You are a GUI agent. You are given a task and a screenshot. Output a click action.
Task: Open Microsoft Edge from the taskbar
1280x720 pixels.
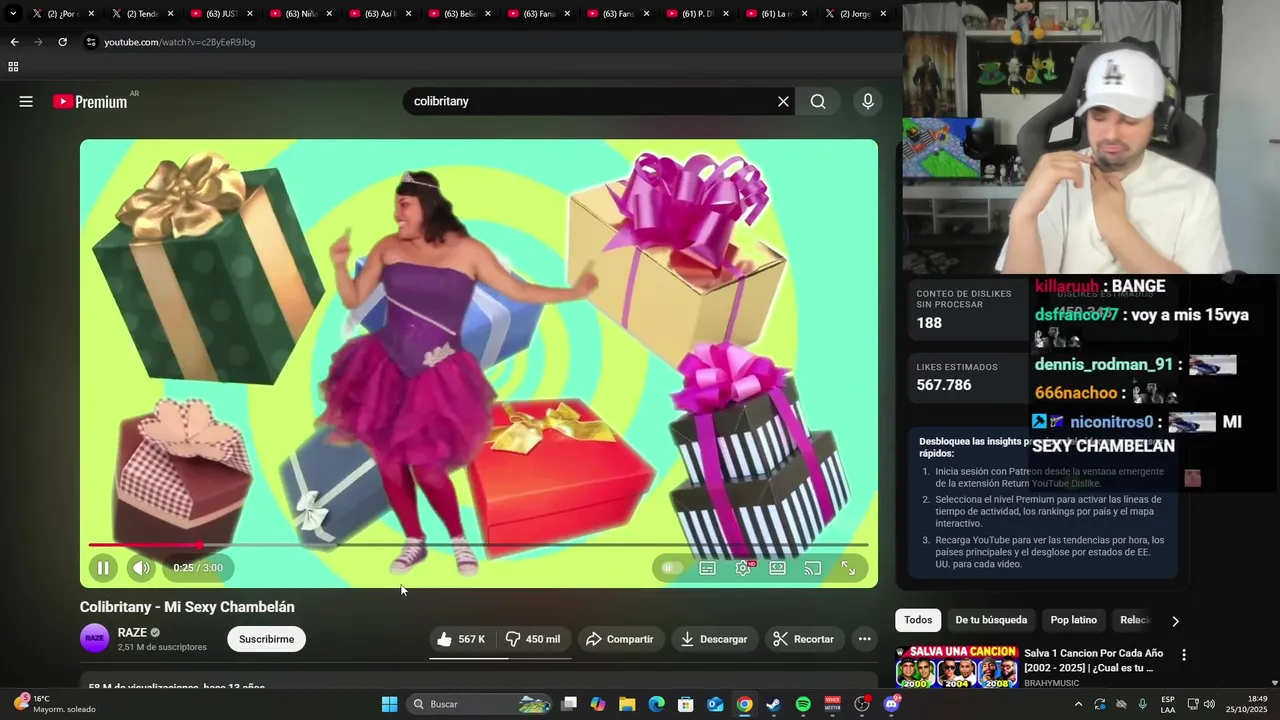click(656, 704)
